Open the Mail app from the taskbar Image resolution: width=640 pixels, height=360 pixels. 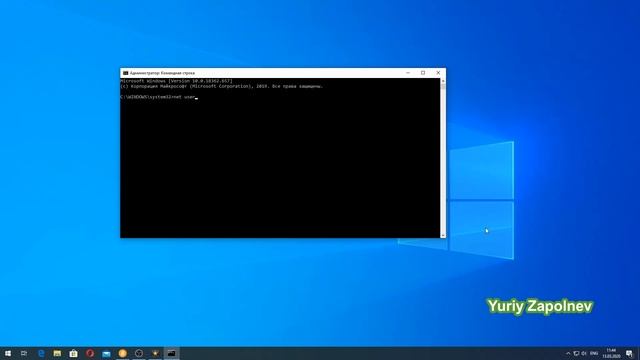106,353
